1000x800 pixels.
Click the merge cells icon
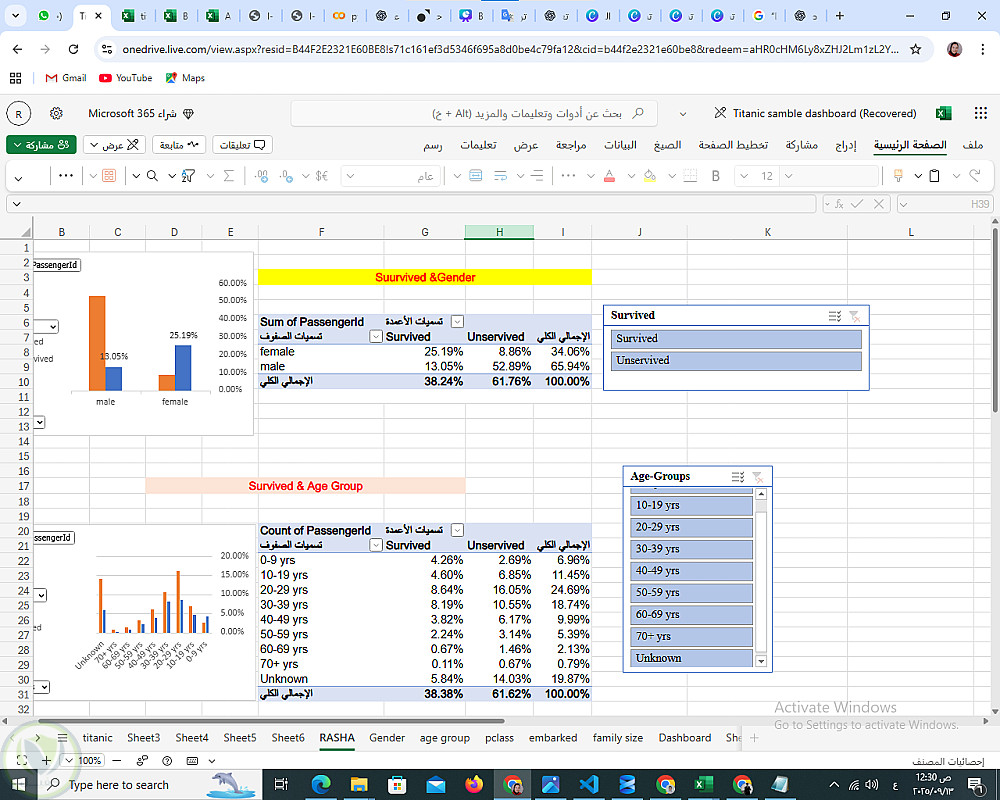tap(476, 176)
